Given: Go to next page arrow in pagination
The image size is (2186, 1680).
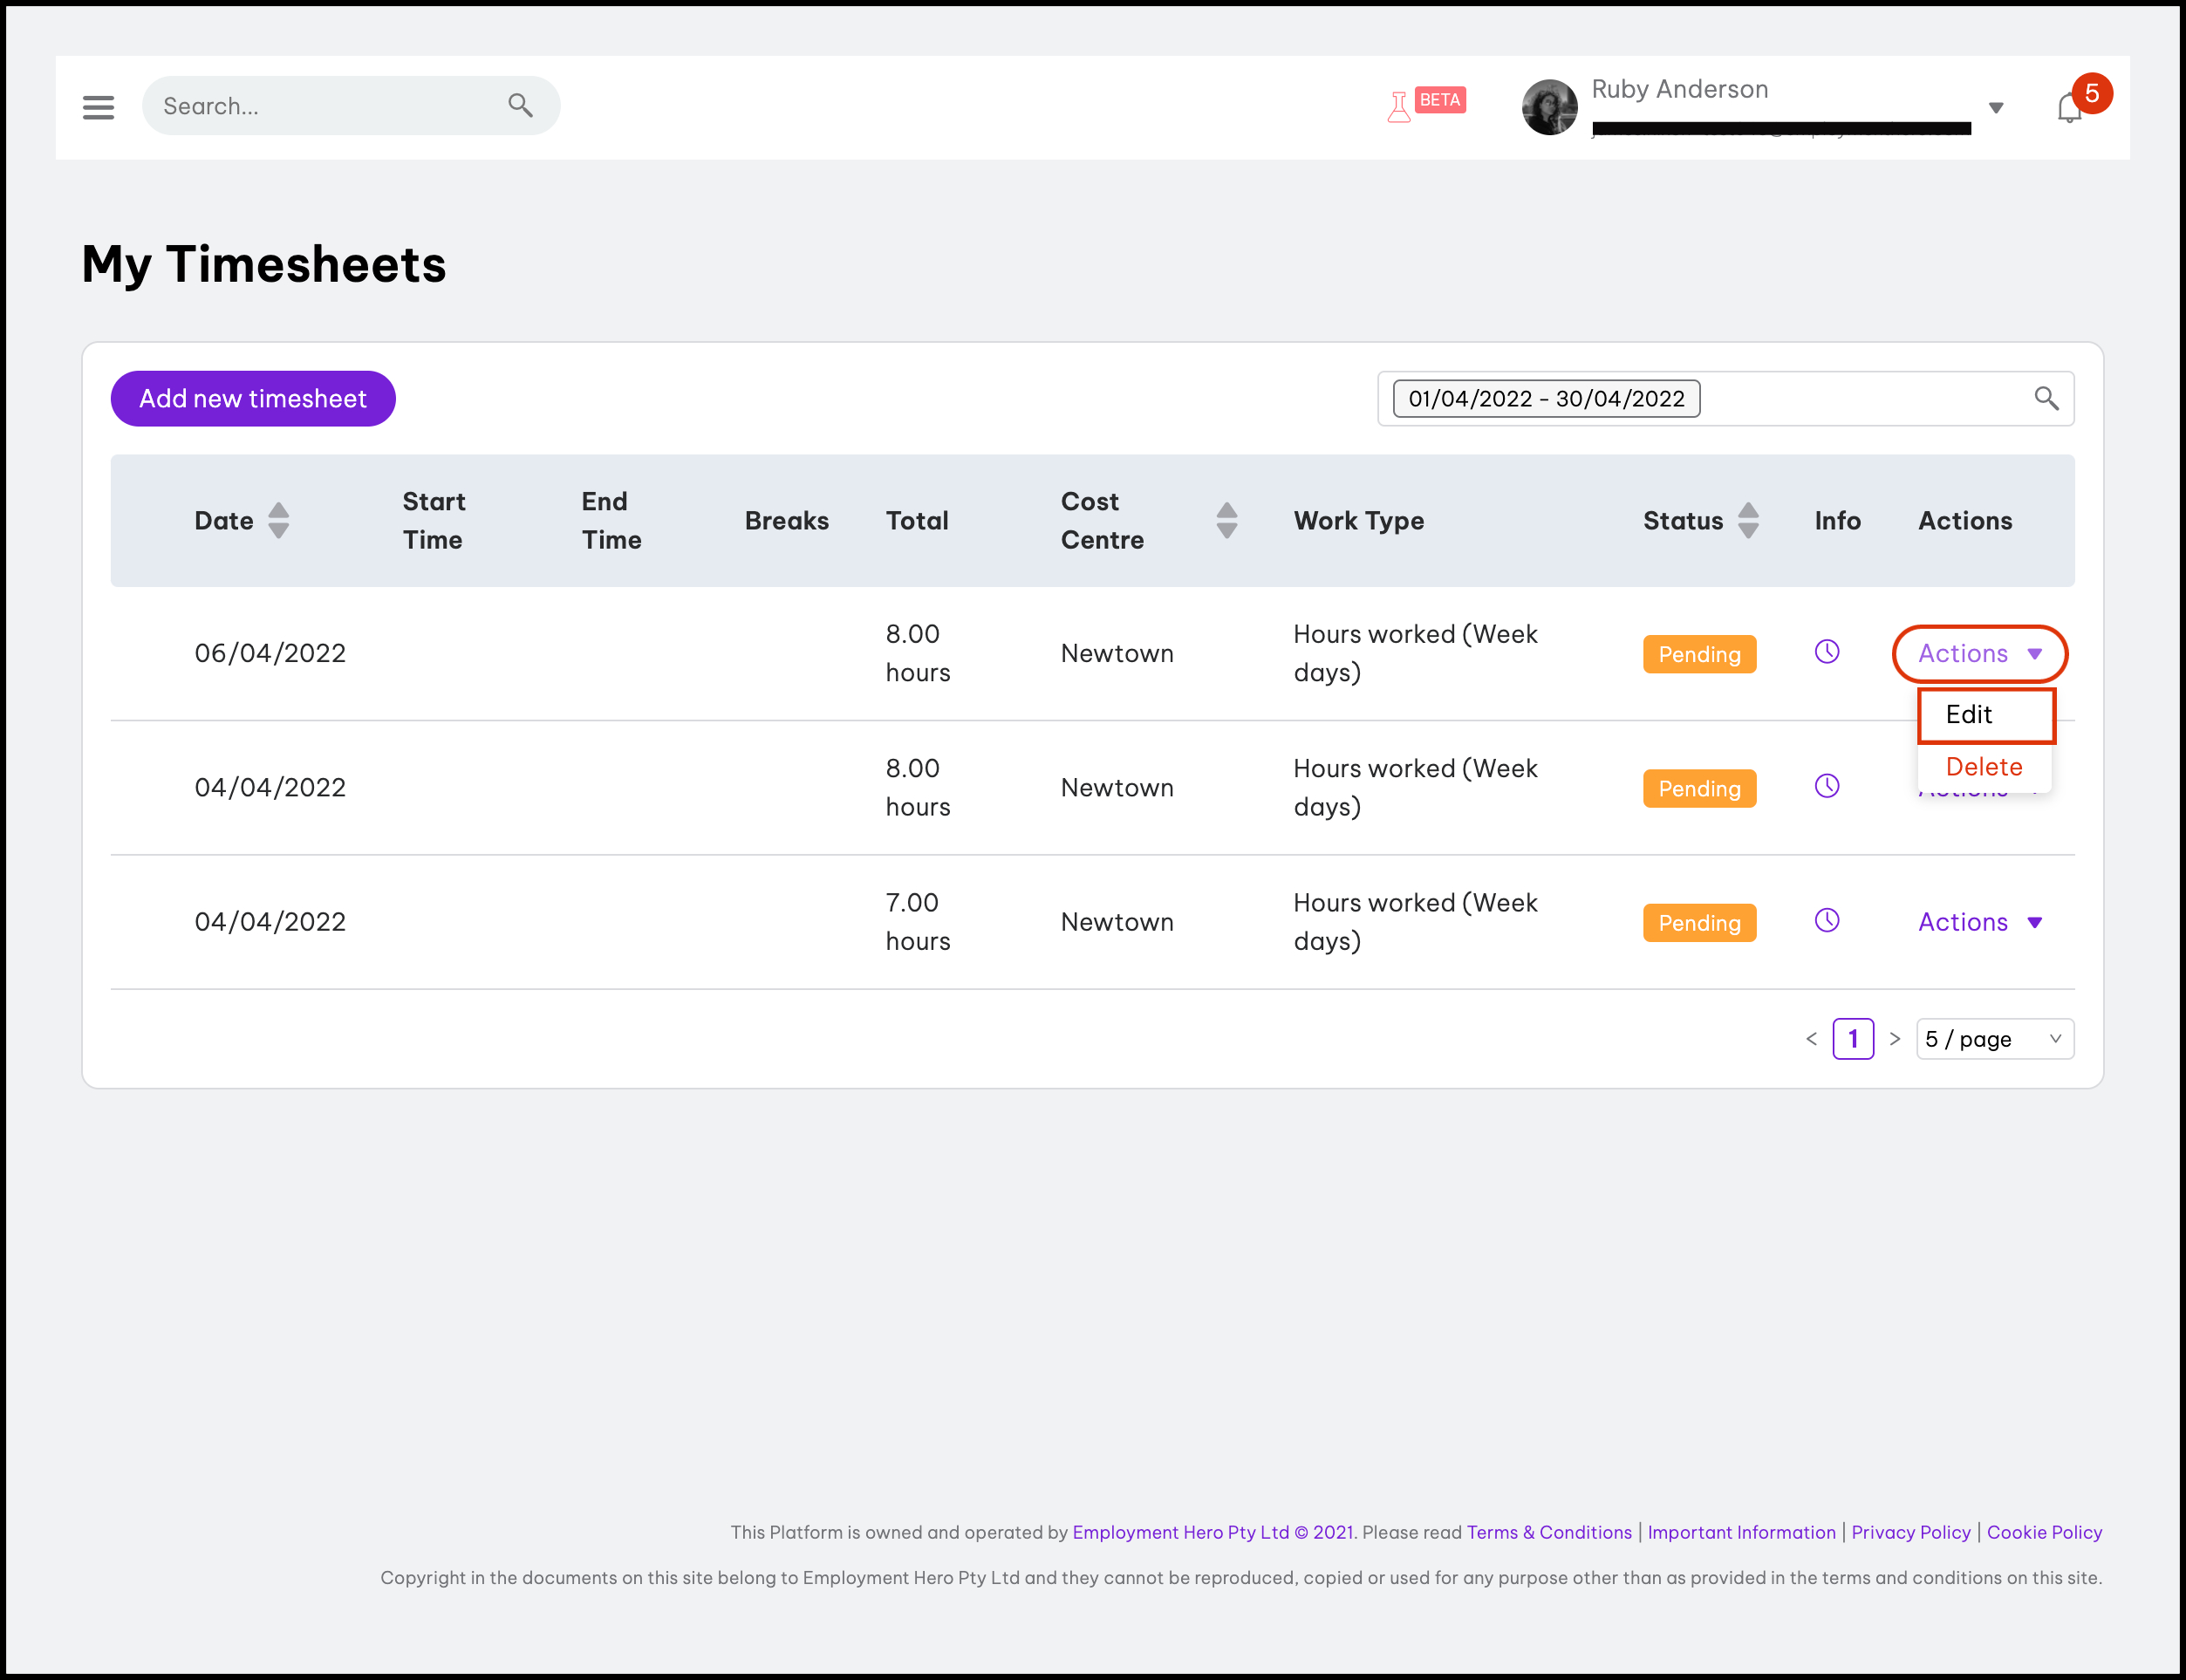Looking at the screenshot, I should coord(1894,1038).
